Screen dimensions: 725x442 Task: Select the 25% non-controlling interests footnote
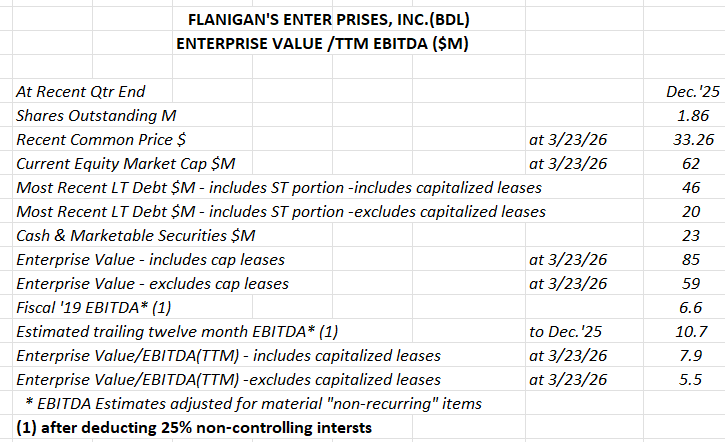(194, 428)
